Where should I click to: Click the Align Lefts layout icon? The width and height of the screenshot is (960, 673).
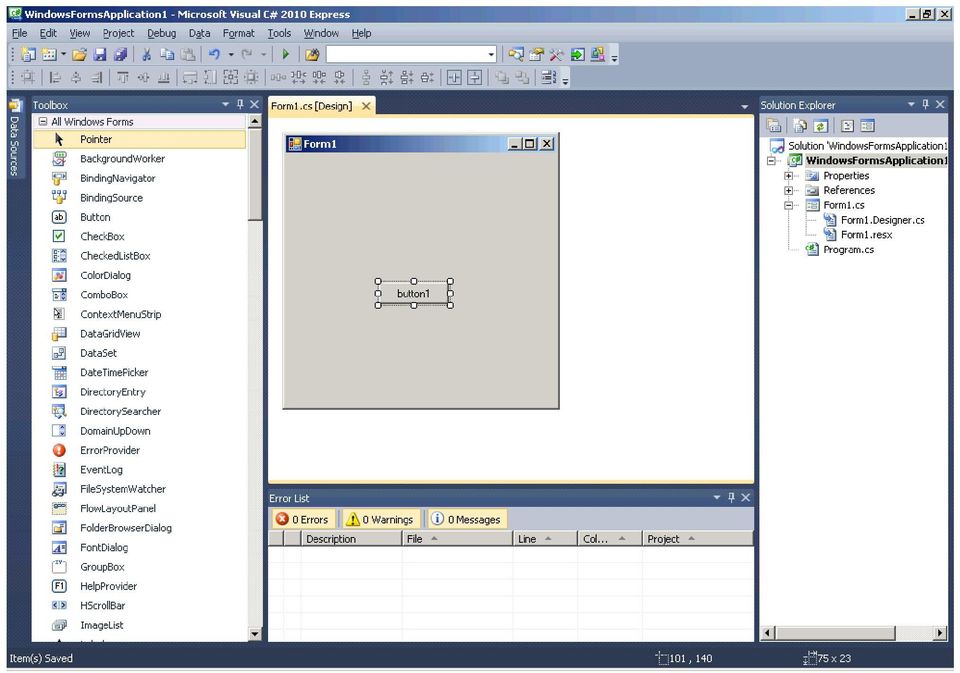[55, 77]
